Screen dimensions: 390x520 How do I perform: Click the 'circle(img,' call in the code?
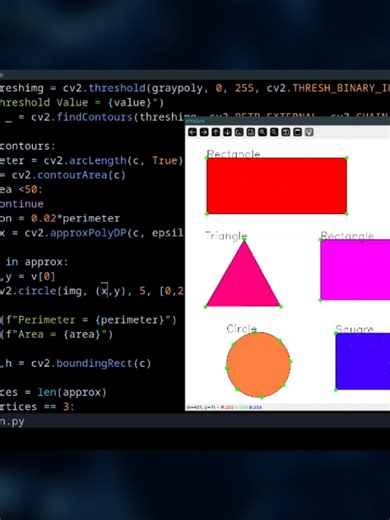[x=50, y=291]
